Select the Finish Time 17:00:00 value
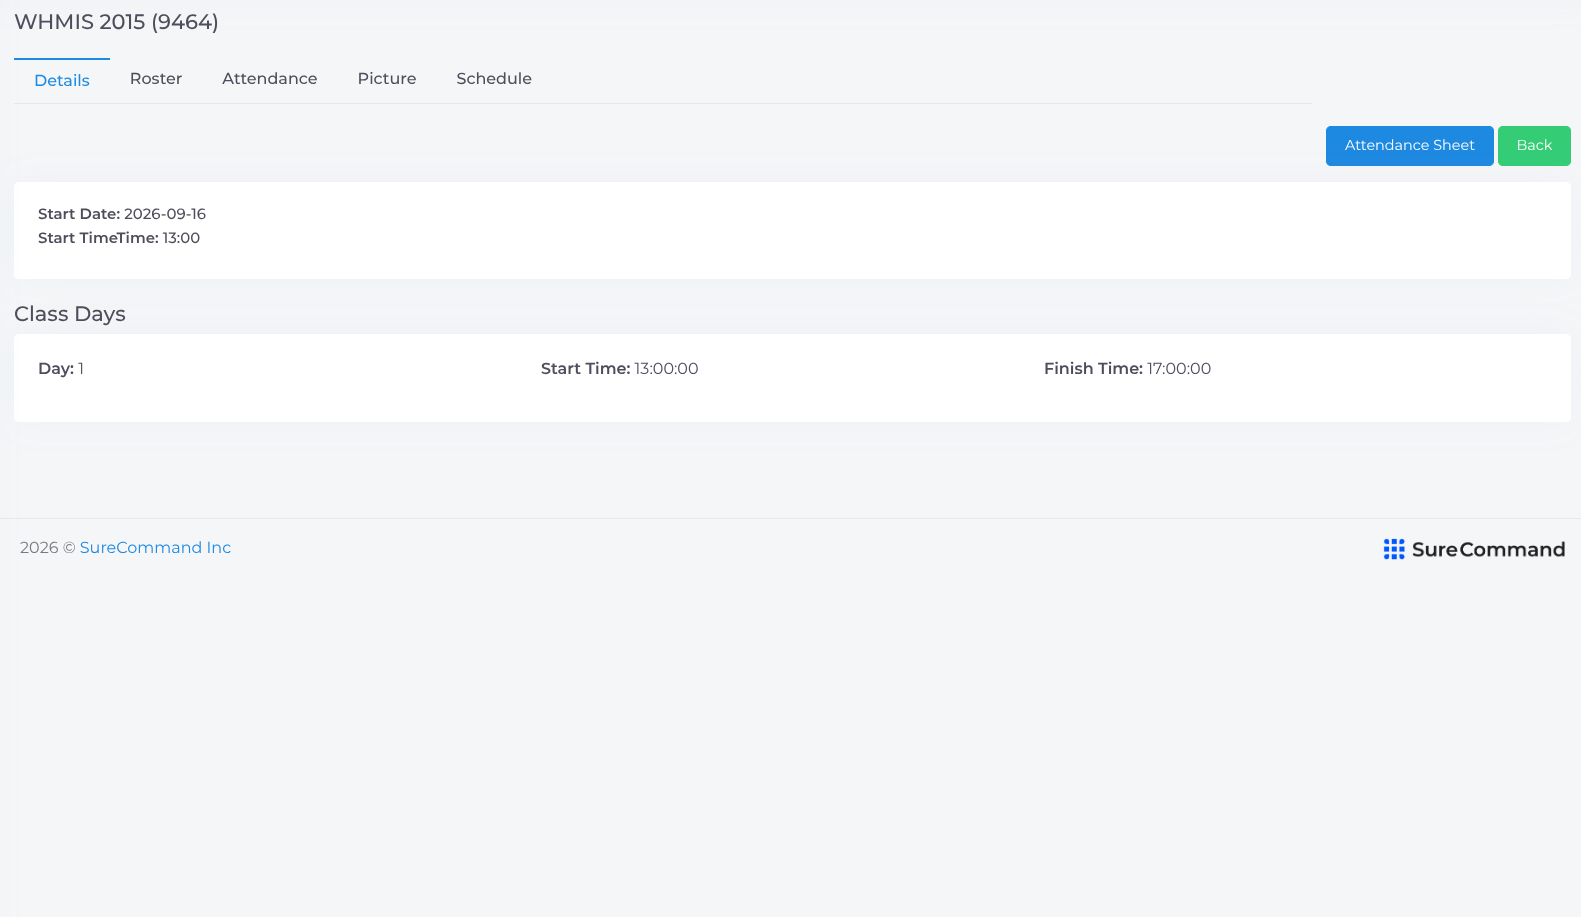 pos(1179,369)
